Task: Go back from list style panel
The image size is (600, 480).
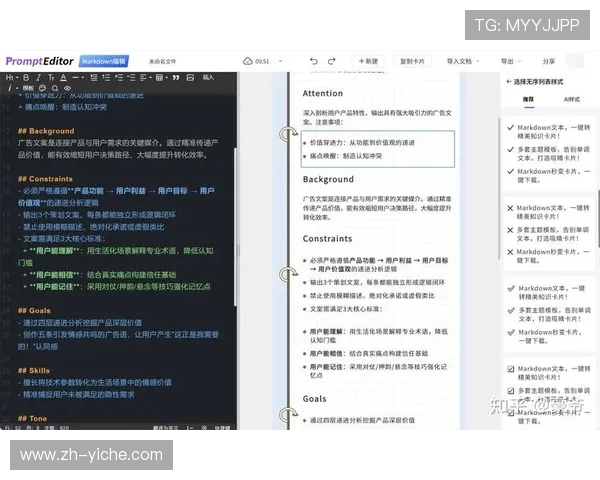Action: tap(509, 82)
